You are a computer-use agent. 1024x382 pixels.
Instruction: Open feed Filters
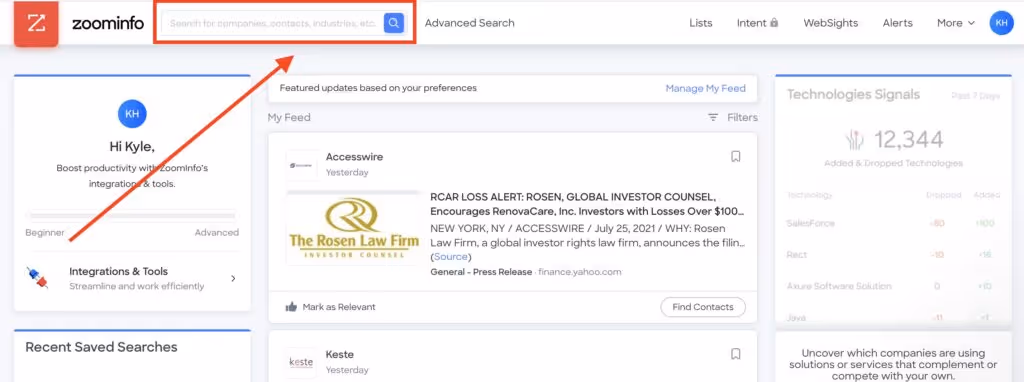pos(743,118)
